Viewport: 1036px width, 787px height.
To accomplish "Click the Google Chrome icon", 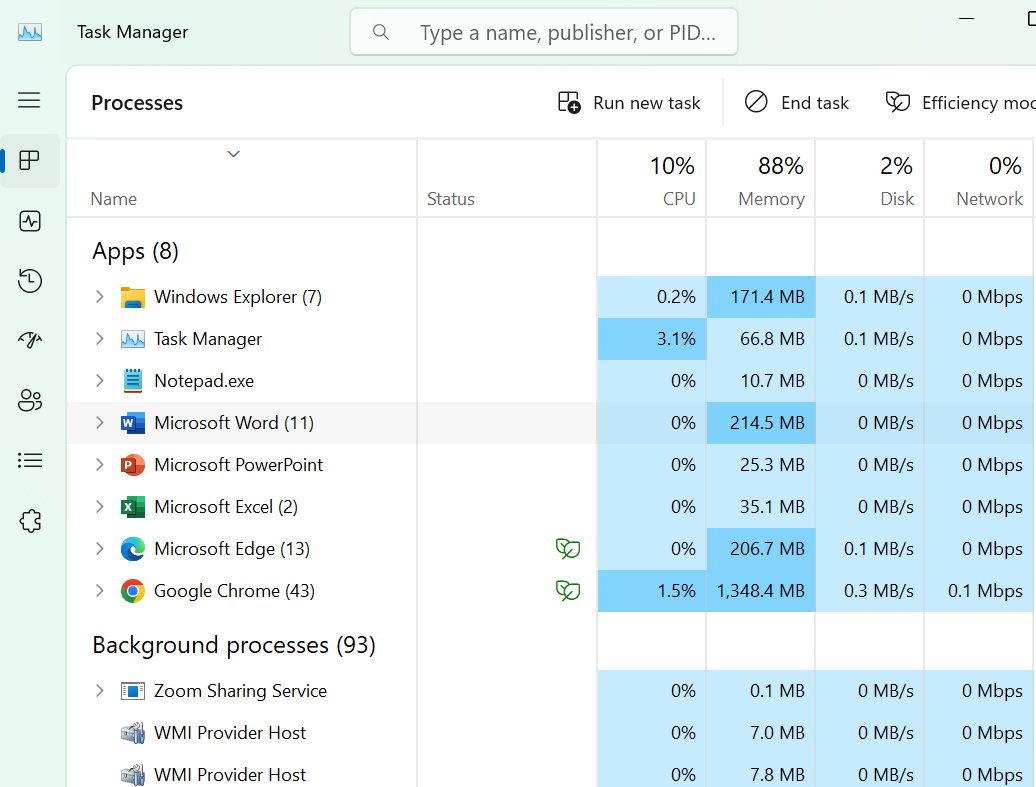I will coord(133,591).
